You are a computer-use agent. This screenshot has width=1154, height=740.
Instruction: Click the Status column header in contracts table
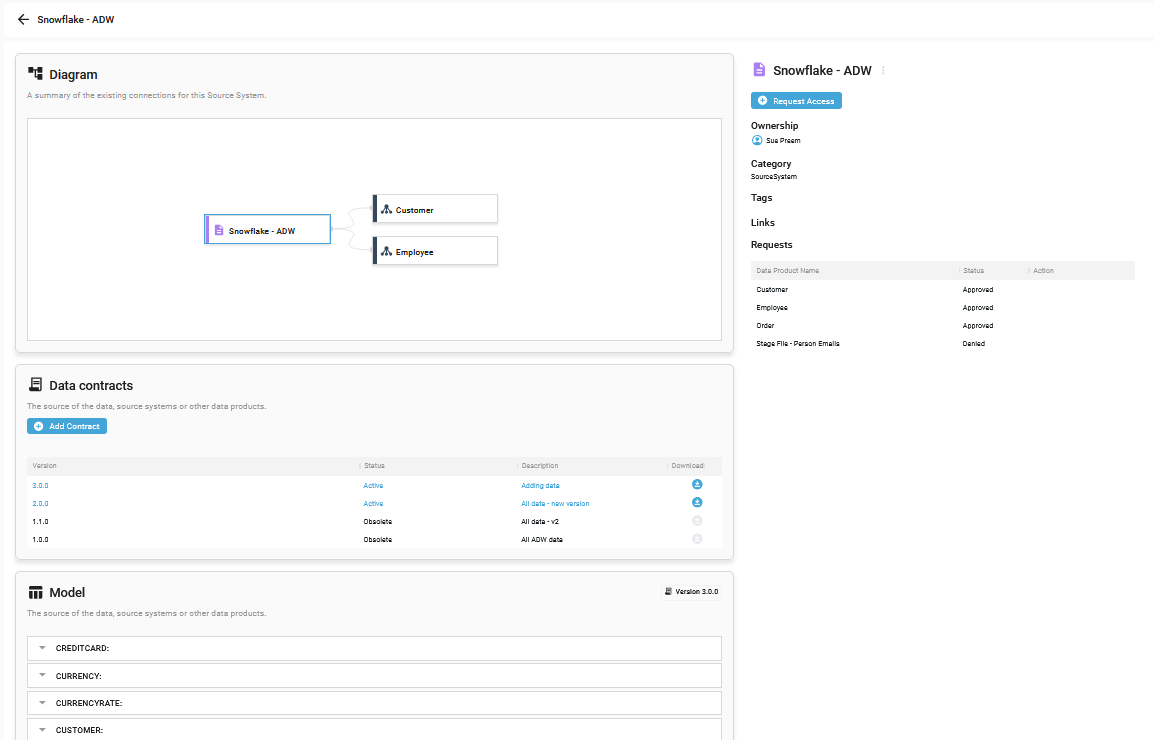tap(374, 465)
